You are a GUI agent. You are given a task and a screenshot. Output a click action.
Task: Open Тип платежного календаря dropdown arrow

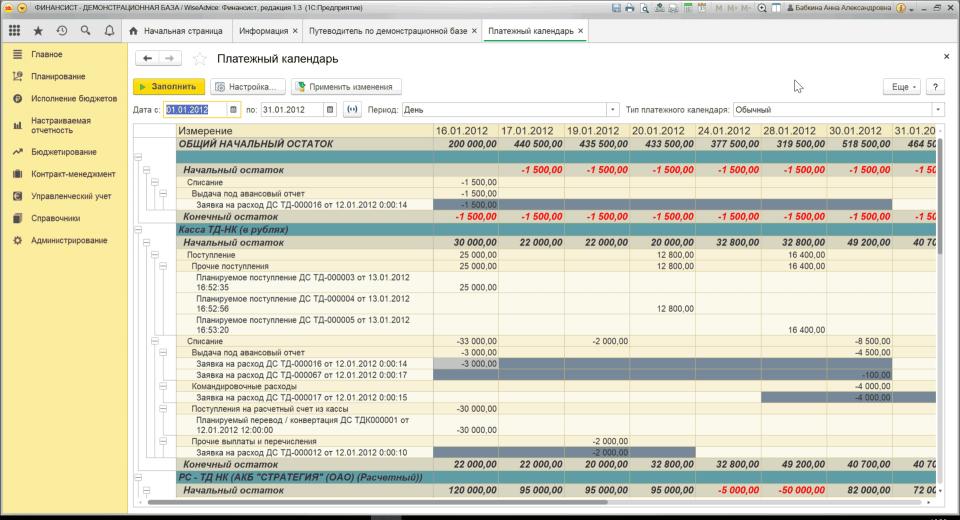pos(938,110)
